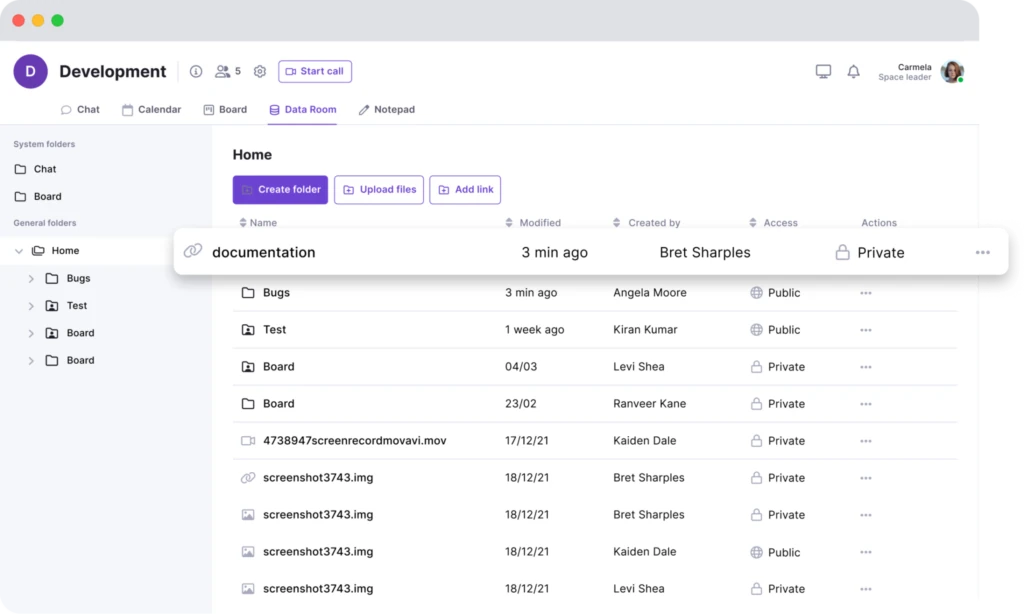Click the Upload files button
This screenshot has height=614, width=1024.
[x=379, y=189]
